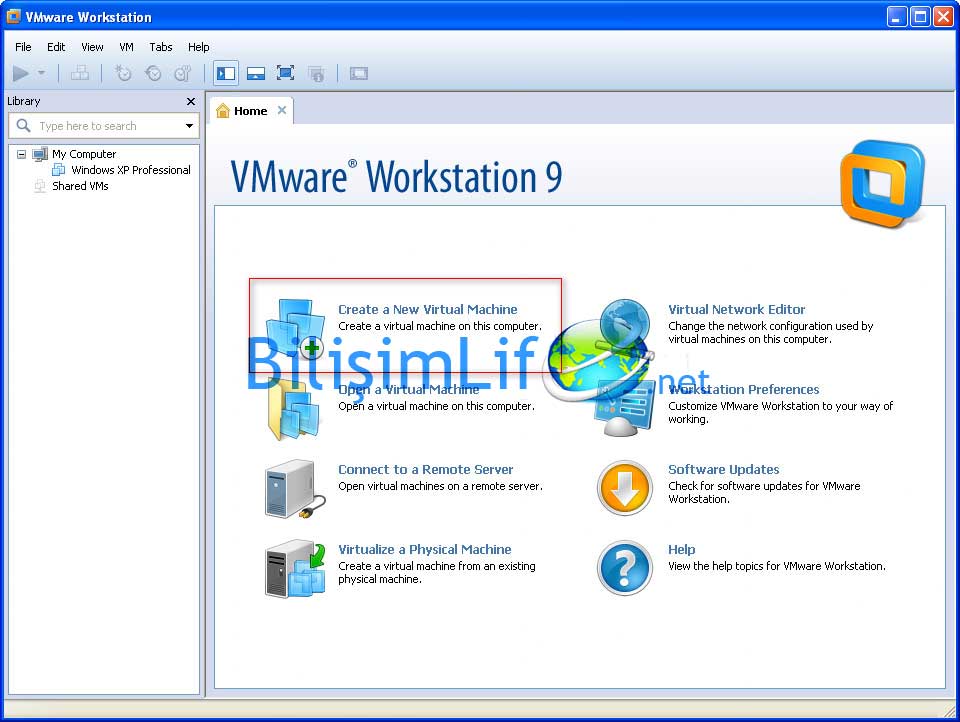Click the Software Updates download arrow icon
The image size is (960, 722).
point(624,488)
